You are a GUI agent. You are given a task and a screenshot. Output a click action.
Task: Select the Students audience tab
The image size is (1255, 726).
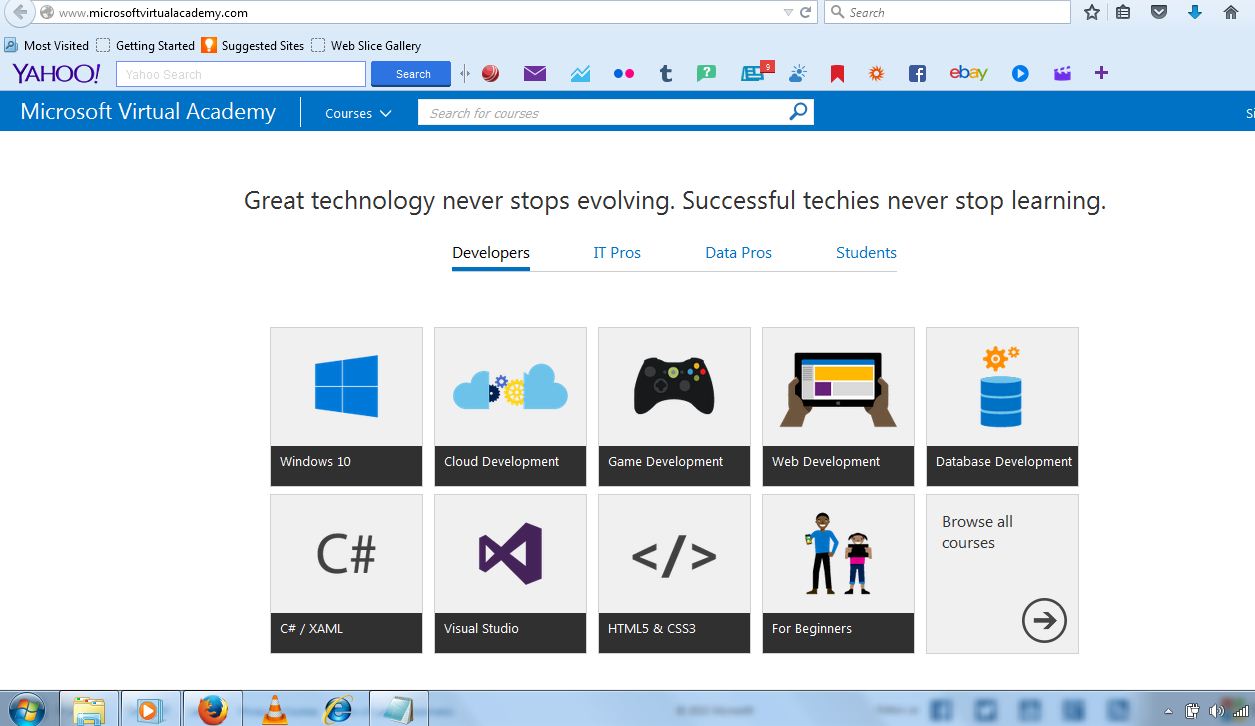(x=865, y=252)
